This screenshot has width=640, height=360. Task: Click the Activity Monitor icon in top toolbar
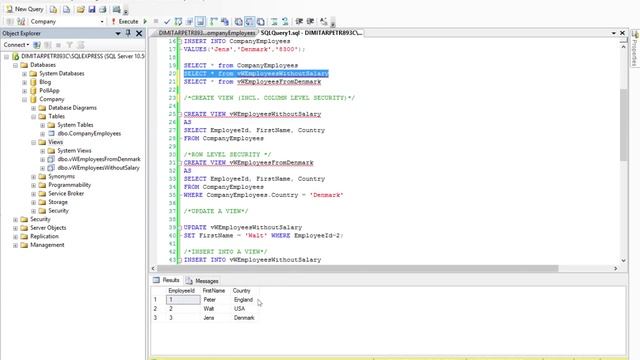tap(117, 9)
